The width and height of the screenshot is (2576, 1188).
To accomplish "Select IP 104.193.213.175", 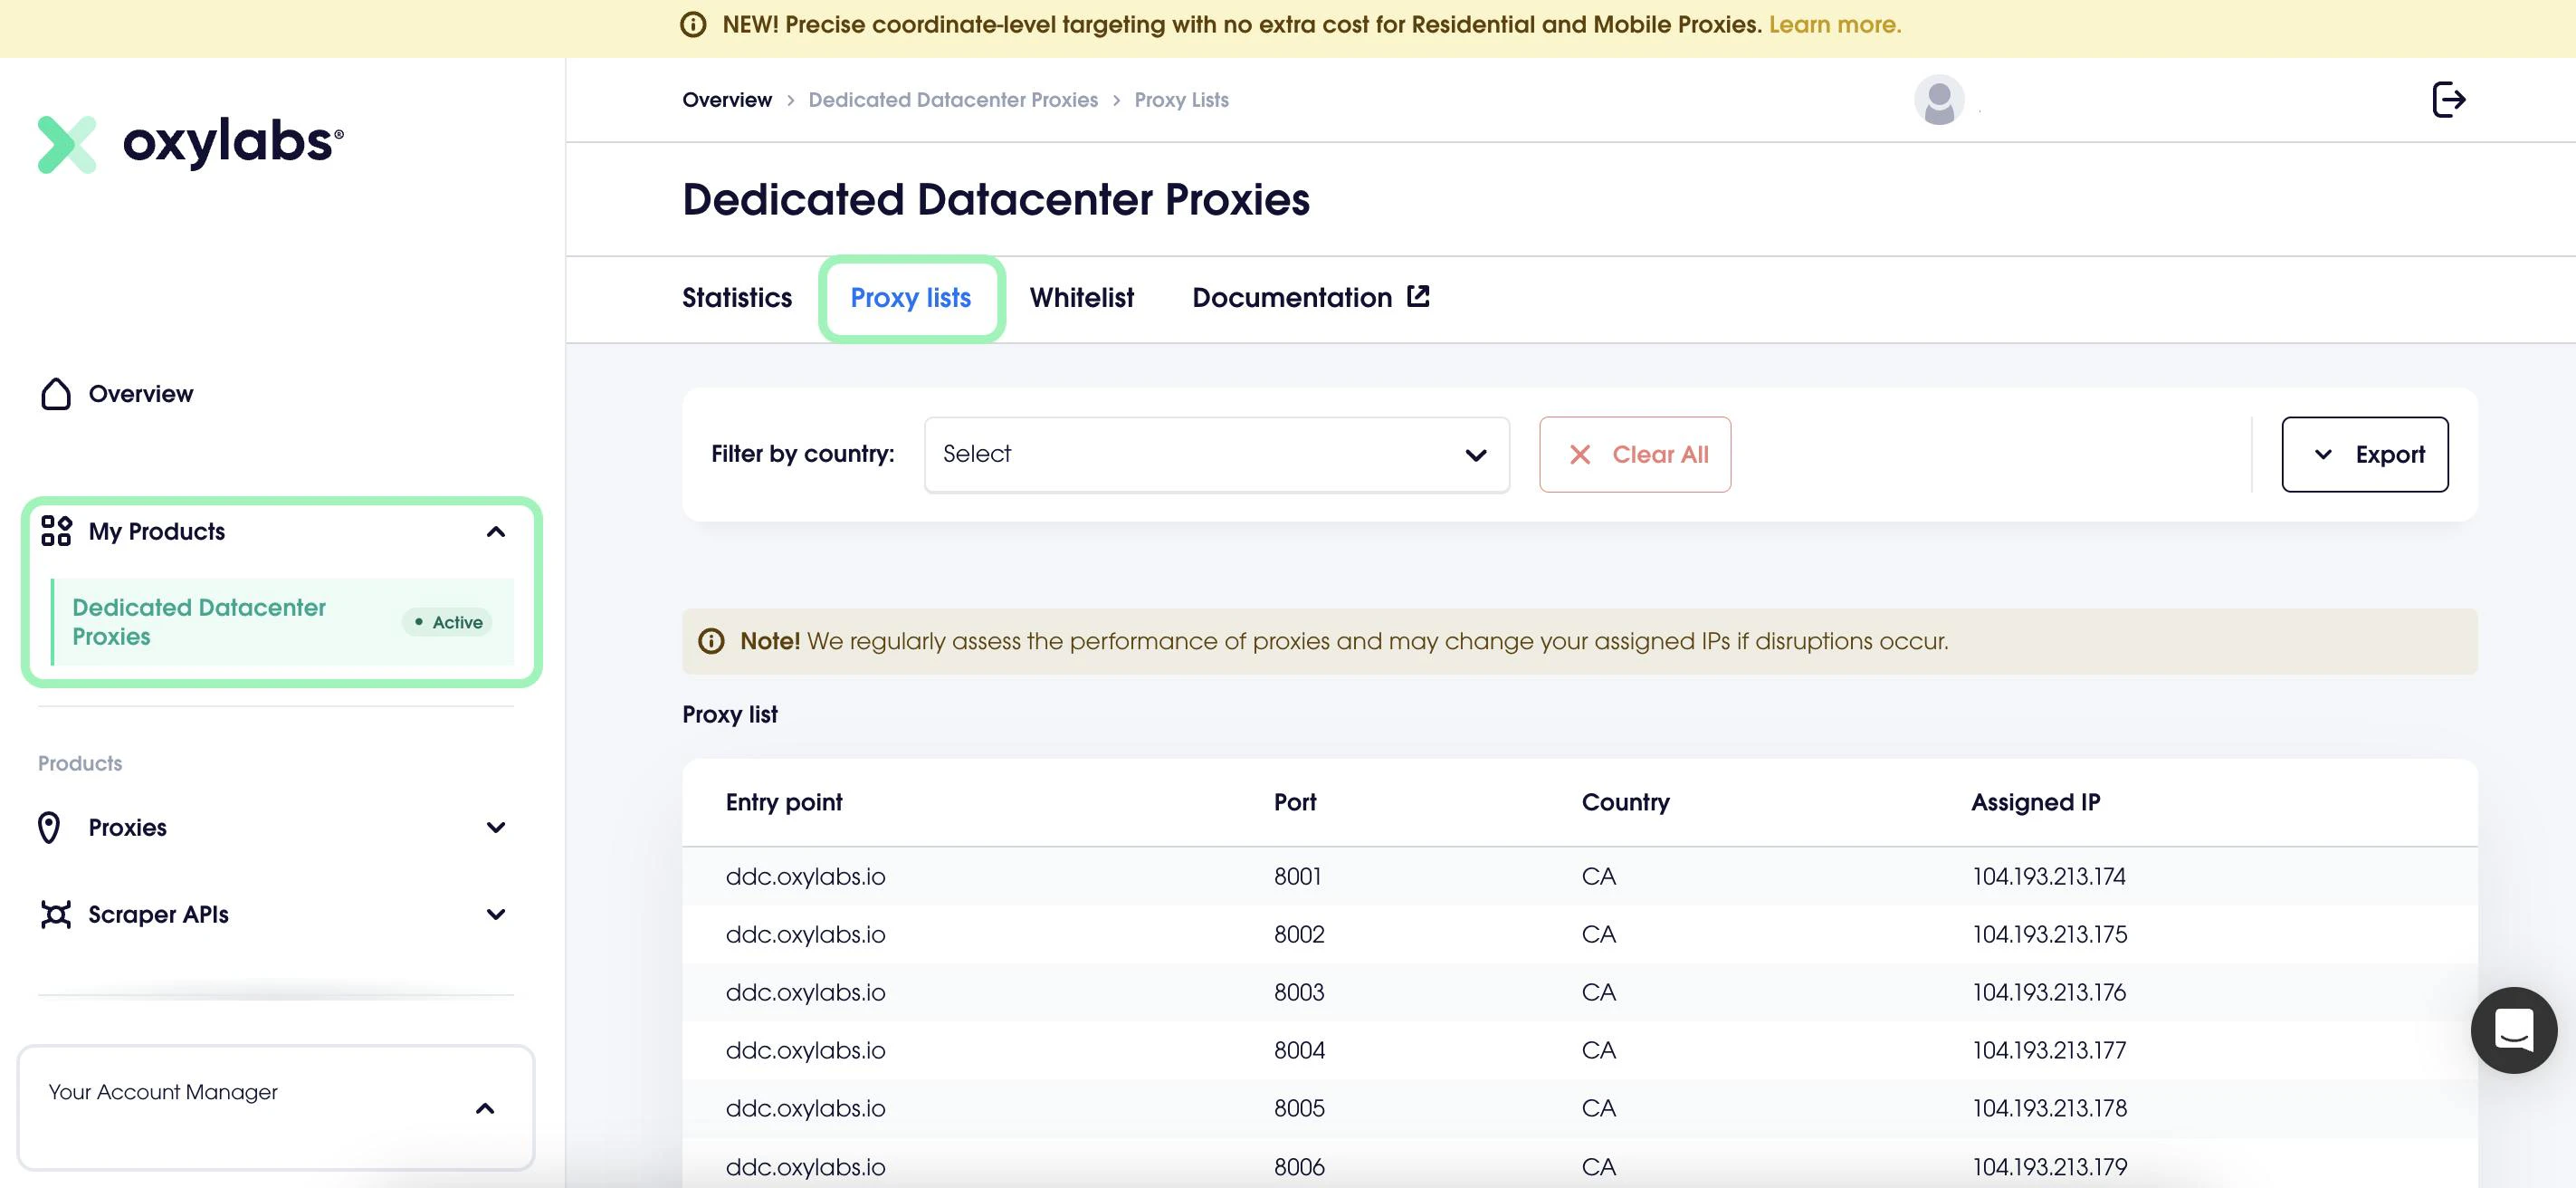I will (2049, 934).
